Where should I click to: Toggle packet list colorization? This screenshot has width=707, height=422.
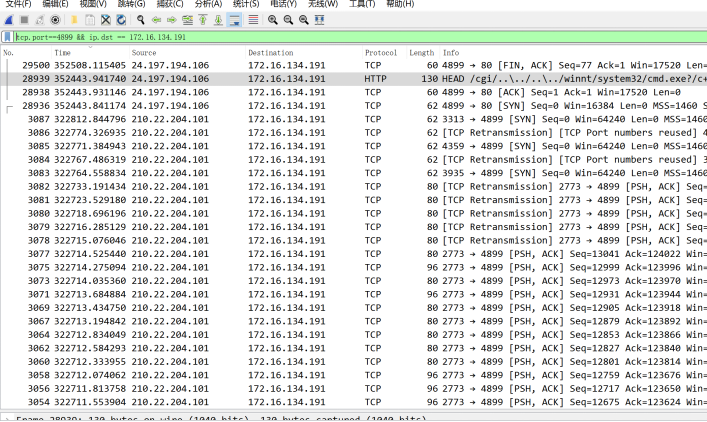point(253,20)
